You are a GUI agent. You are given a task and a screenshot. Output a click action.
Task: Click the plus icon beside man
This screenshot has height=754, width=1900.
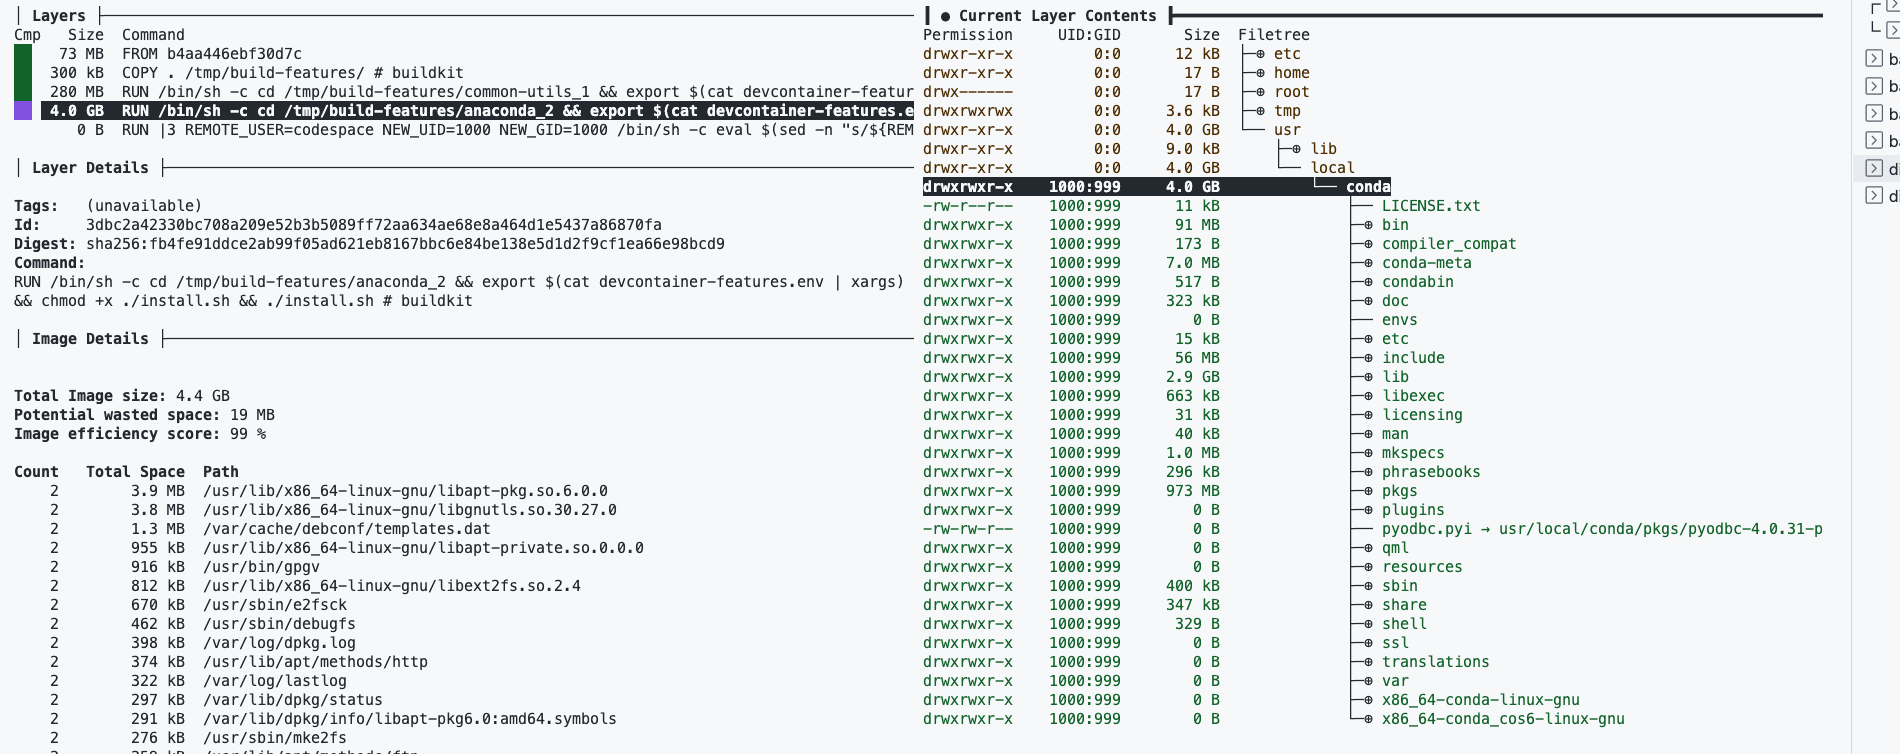[x=1368, y=434]
